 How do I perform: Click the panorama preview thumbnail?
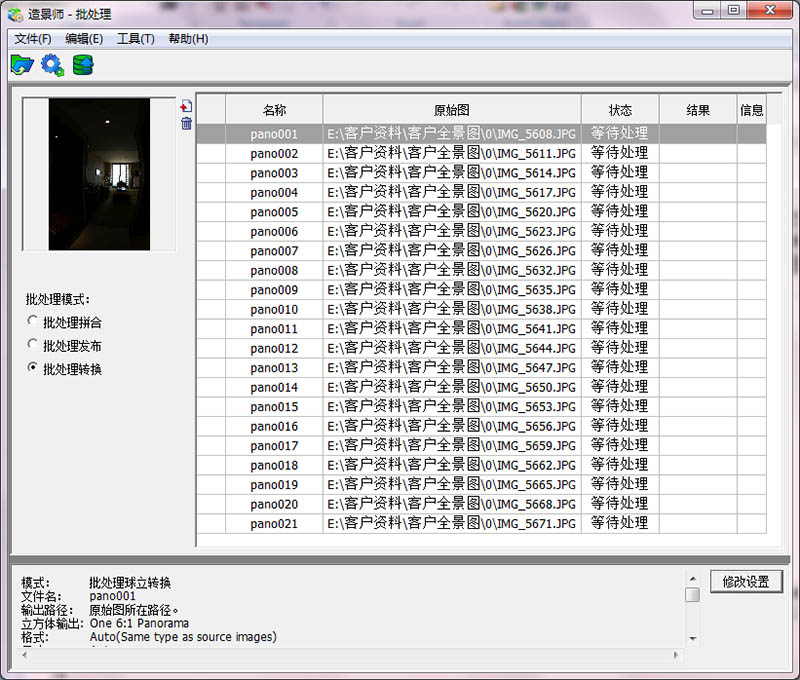tap(99, 174)
